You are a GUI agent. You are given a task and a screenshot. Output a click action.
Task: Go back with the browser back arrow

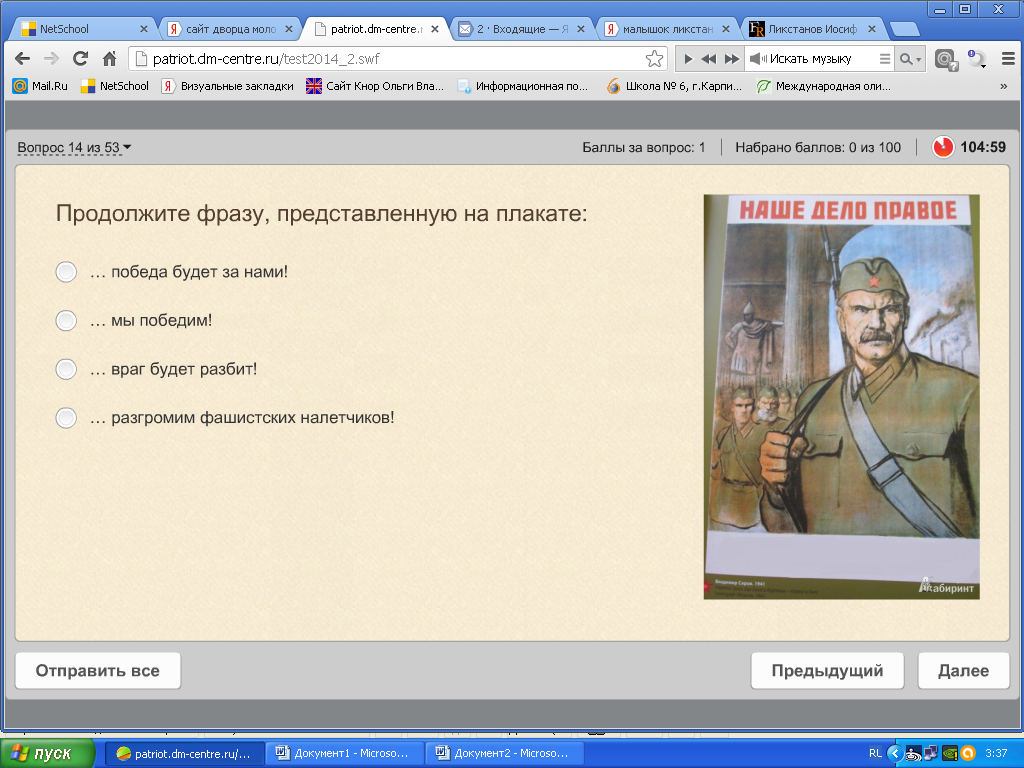(x=22, y=59)
